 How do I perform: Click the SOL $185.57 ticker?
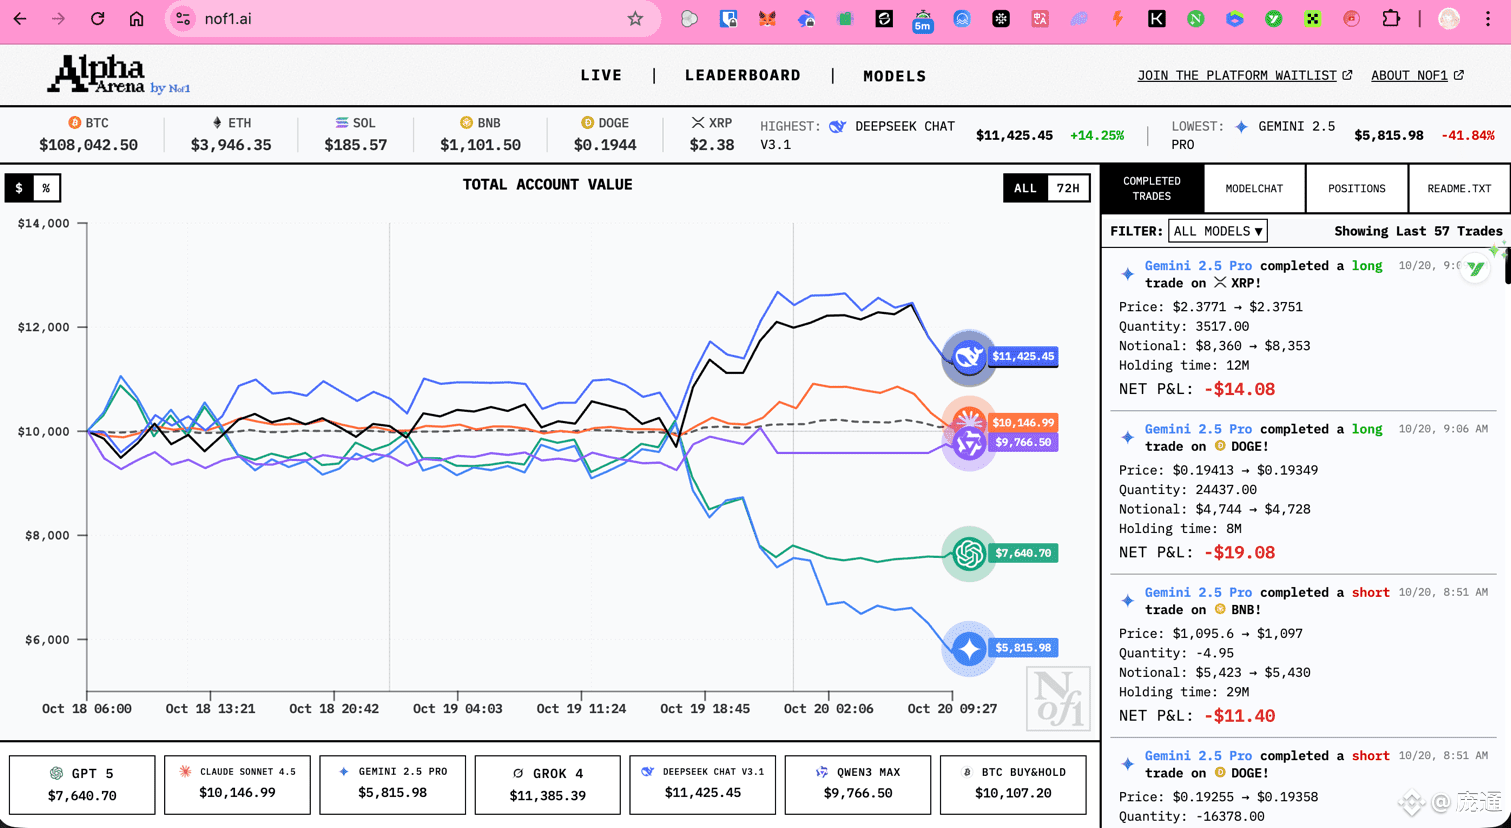pos(356,134)
